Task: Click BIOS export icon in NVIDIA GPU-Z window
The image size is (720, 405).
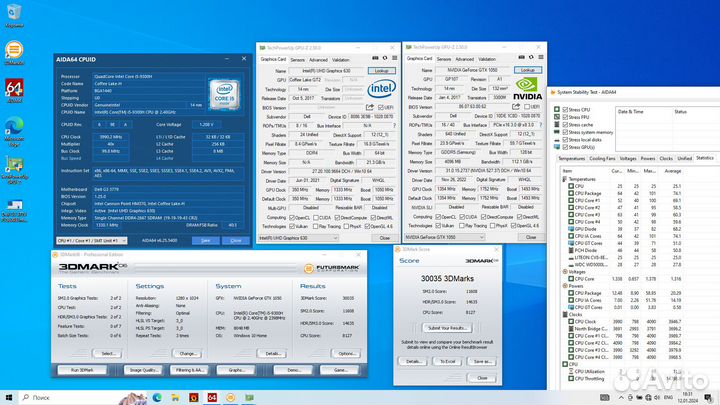Action: click(x=516, y=107)
